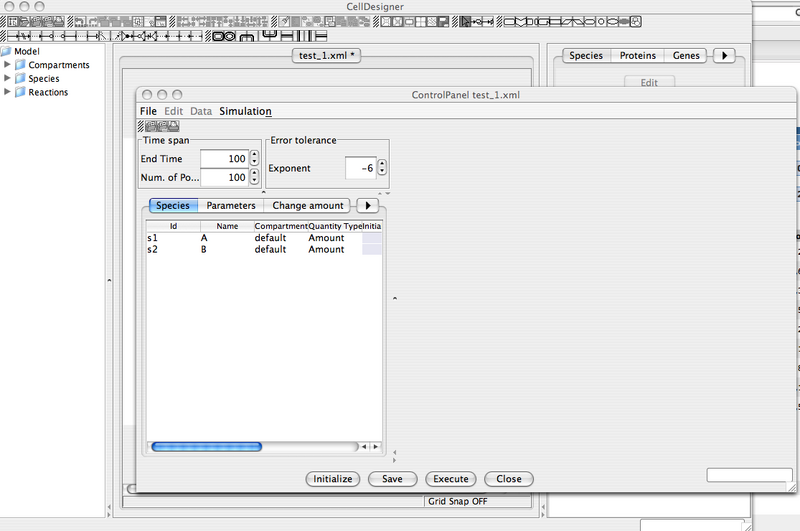Click the paintbrush Change Color icon

[284, 21]
